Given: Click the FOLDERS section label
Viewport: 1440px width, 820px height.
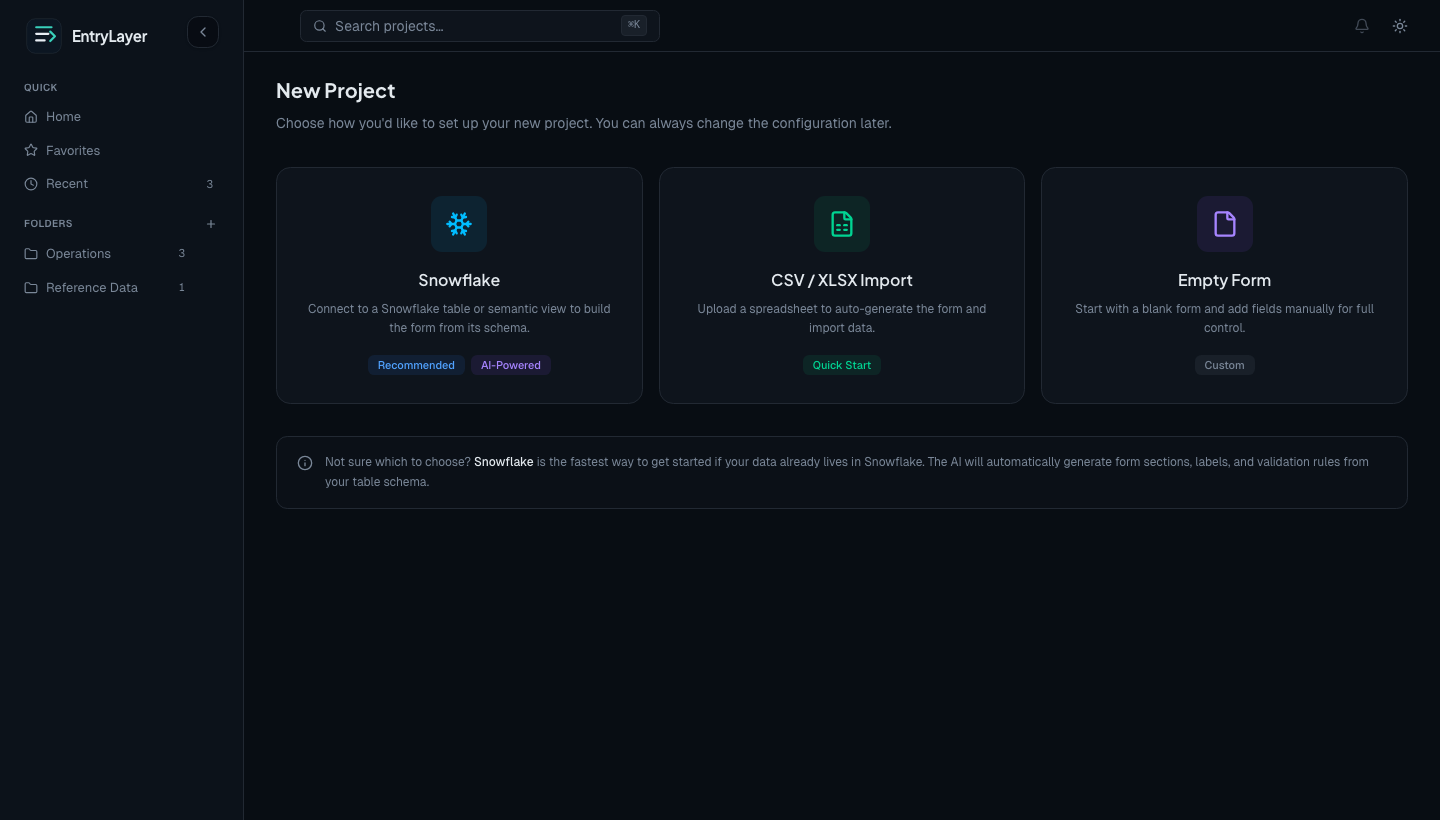Looking at the screenshot, I should click(48, 224).
